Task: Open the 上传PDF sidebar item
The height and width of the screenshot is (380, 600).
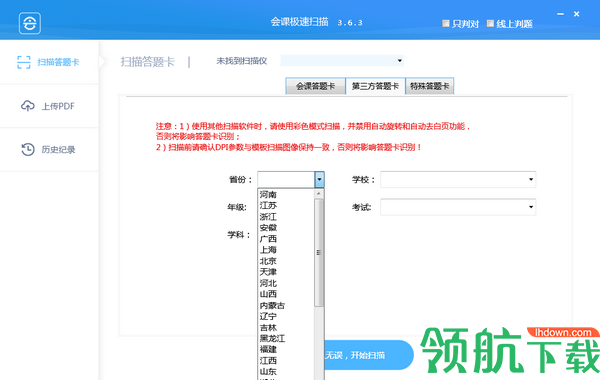Action: point(49,106)
